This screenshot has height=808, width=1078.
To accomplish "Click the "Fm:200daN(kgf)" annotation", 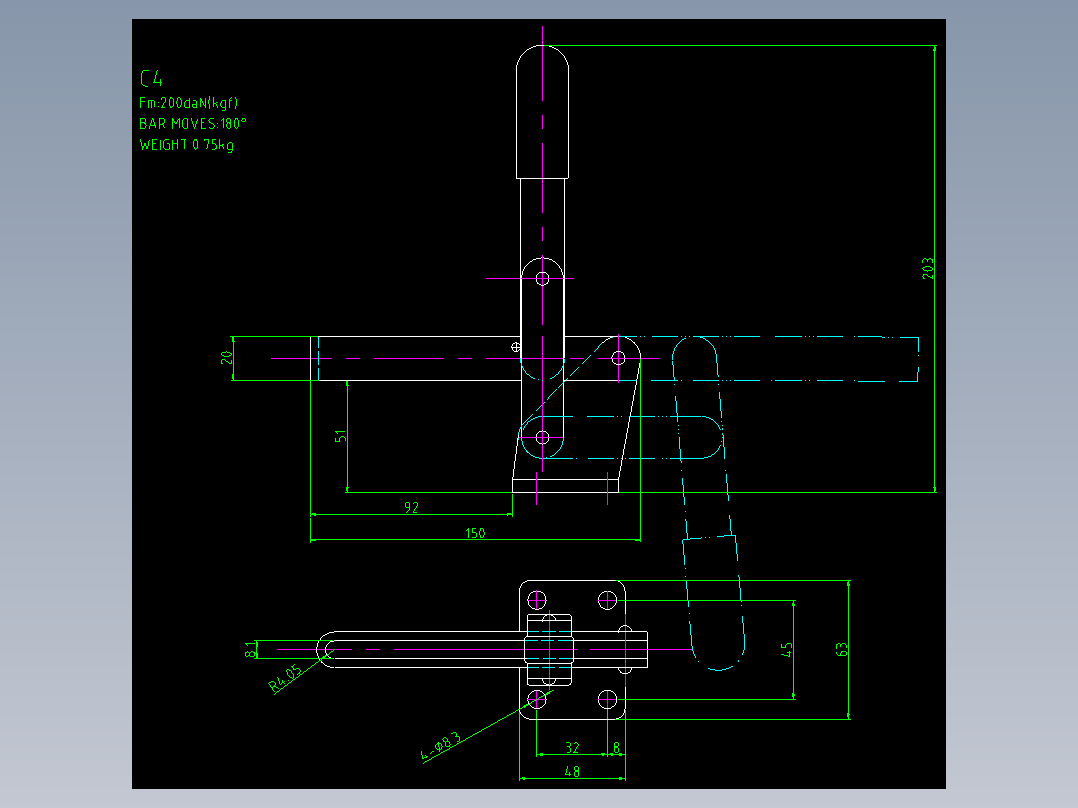I will [x=188, y=103].
